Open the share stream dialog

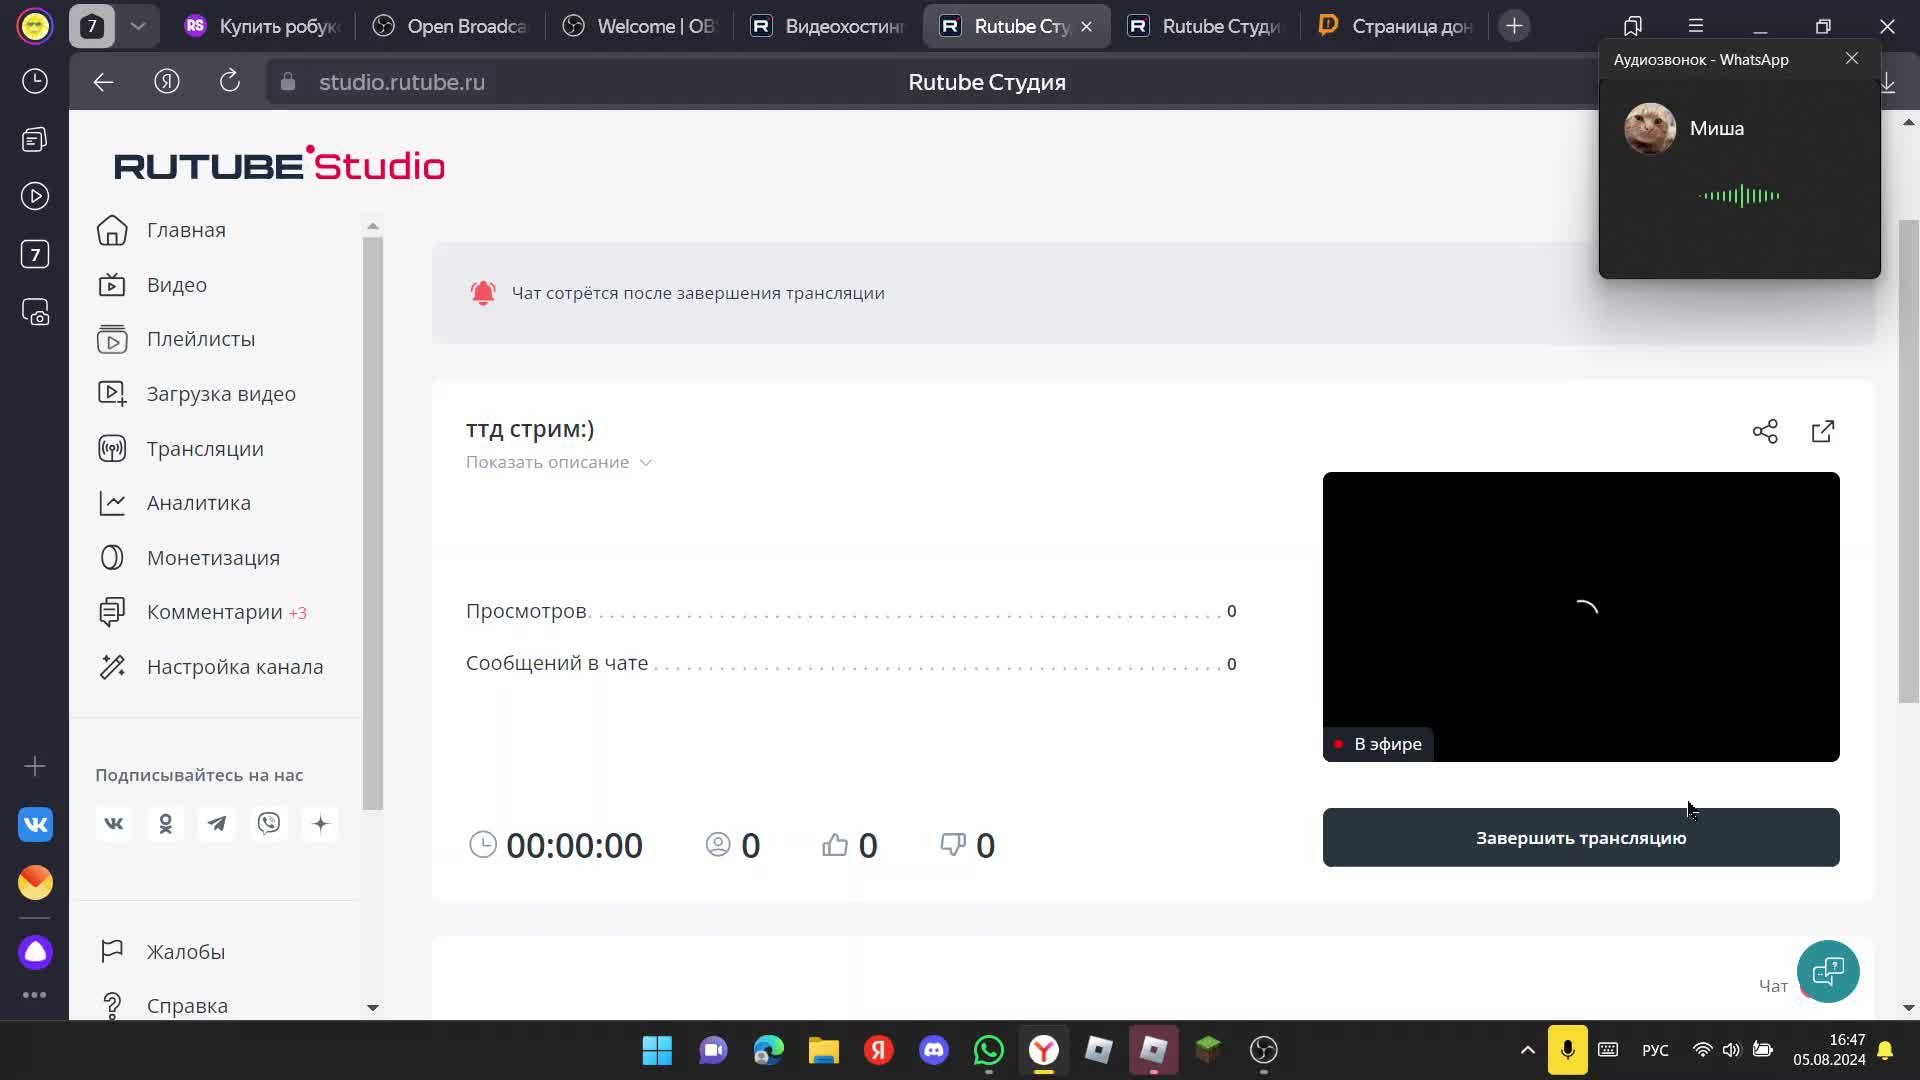[1764, 430]
